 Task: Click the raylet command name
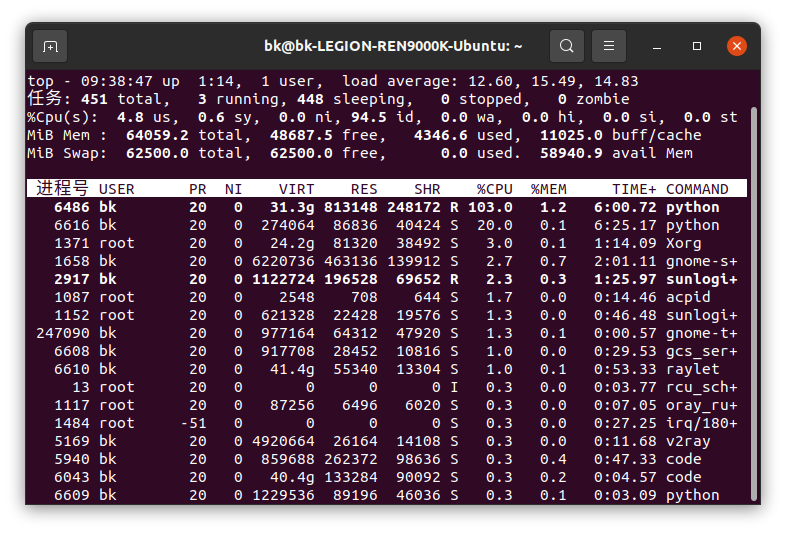point(692,370)
